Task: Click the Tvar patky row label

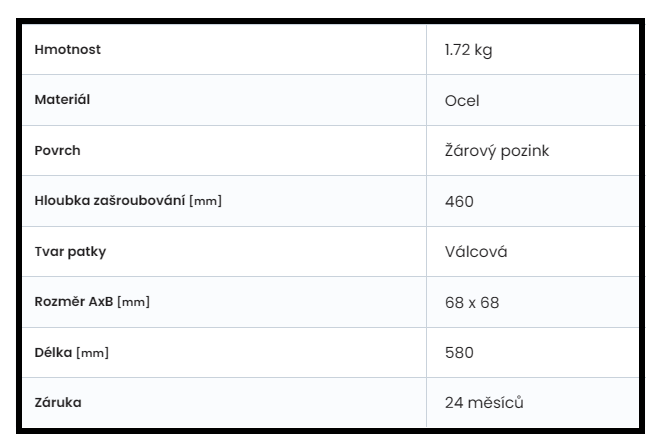Action: 70,251
